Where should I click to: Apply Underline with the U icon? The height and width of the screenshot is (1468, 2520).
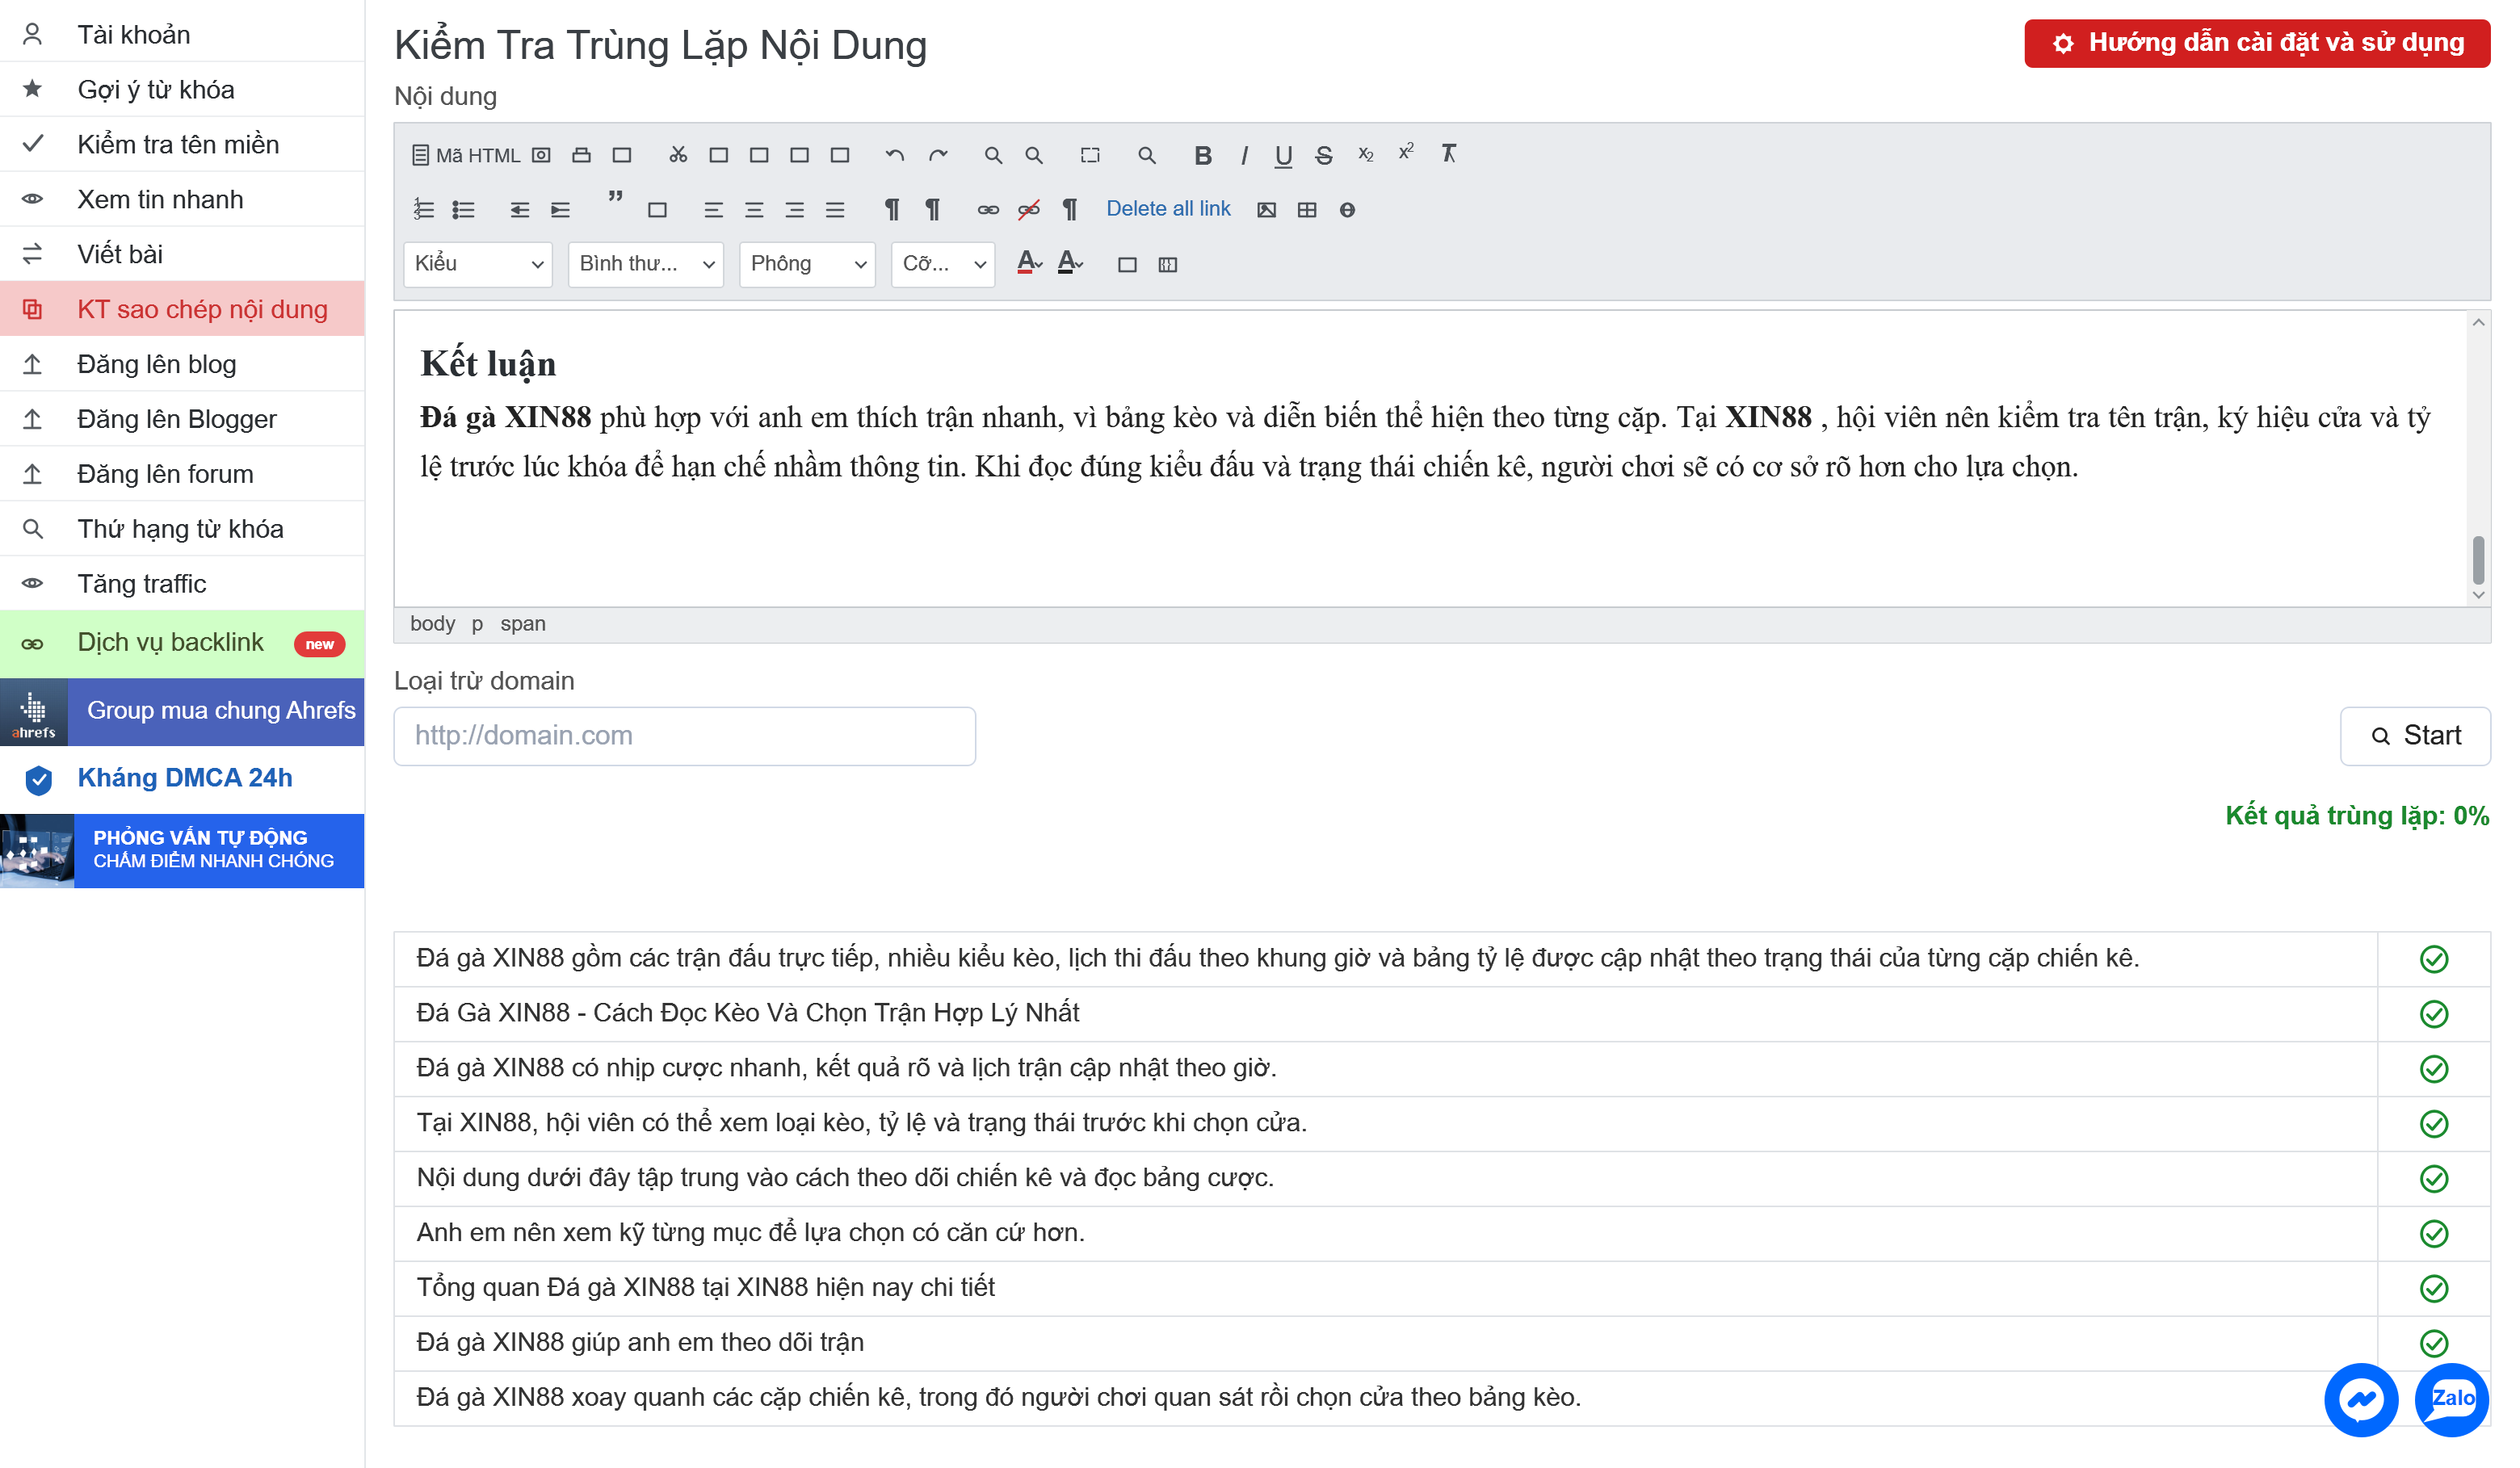coord(1283,155)
